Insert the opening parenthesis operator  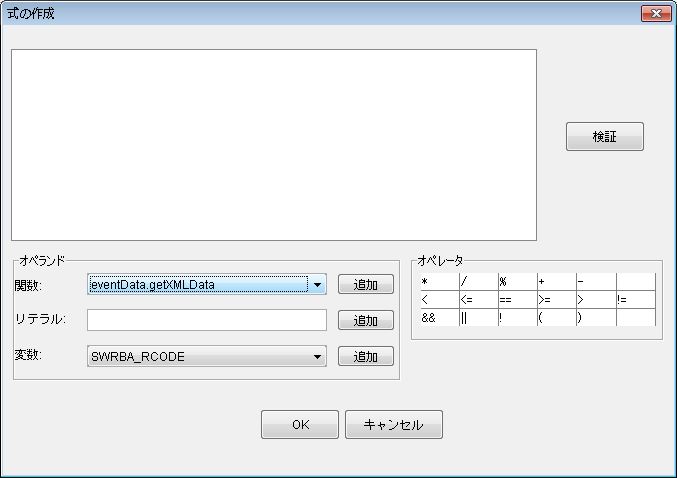(557, 318)
